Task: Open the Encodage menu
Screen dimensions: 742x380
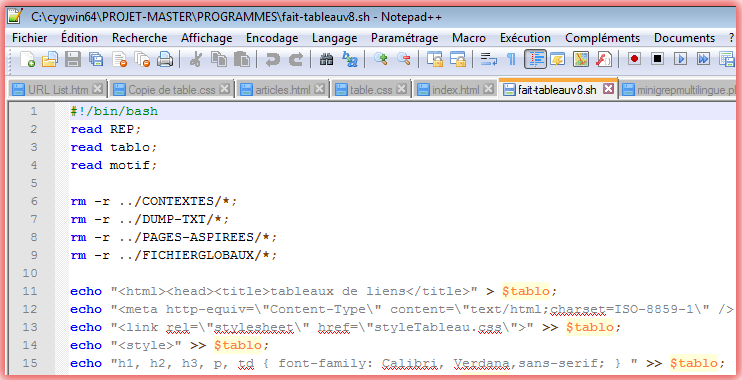Action: (272, 38)
